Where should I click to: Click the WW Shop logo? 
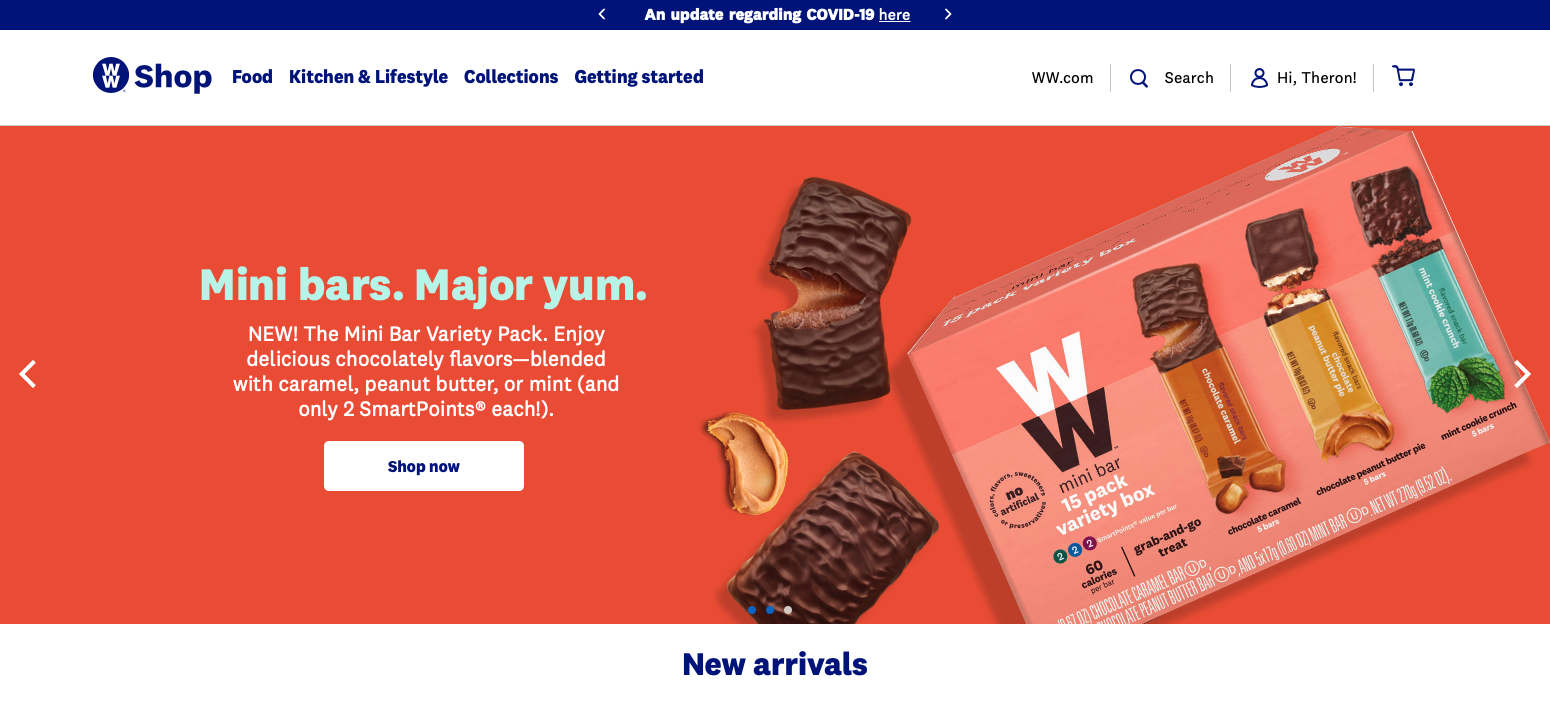point(152,76)
